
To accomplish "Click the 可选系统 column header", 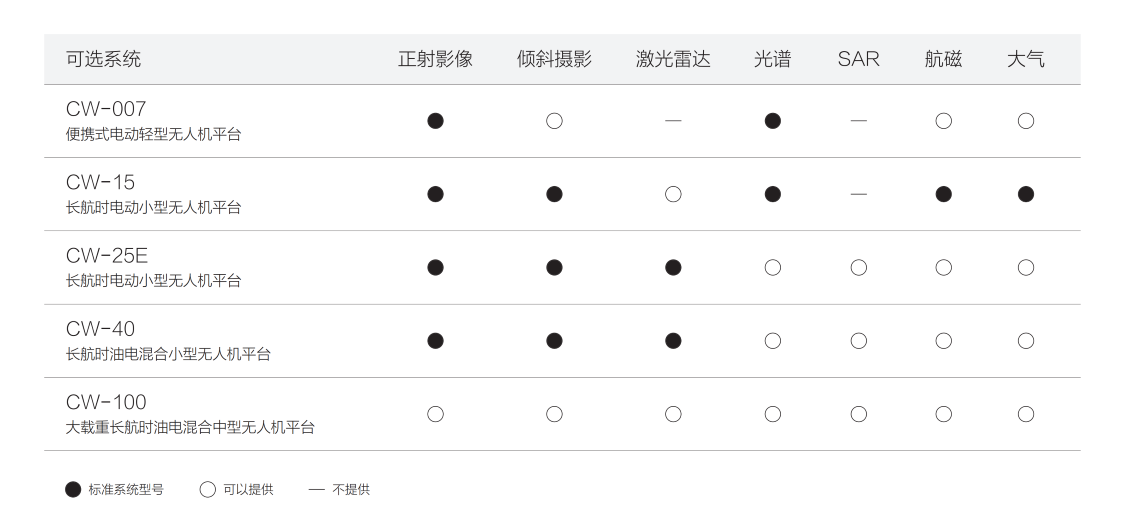I will [103, 59].
